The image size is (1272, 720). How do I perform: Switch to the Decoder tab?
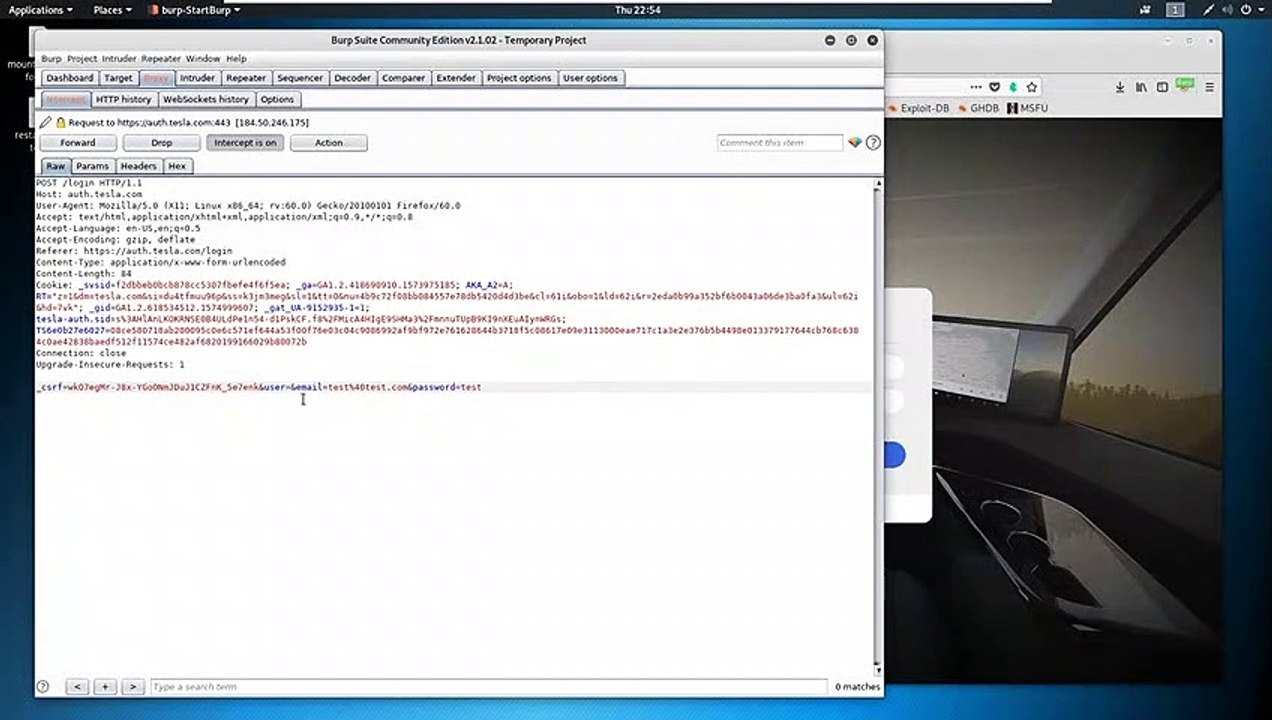[352, 78]
